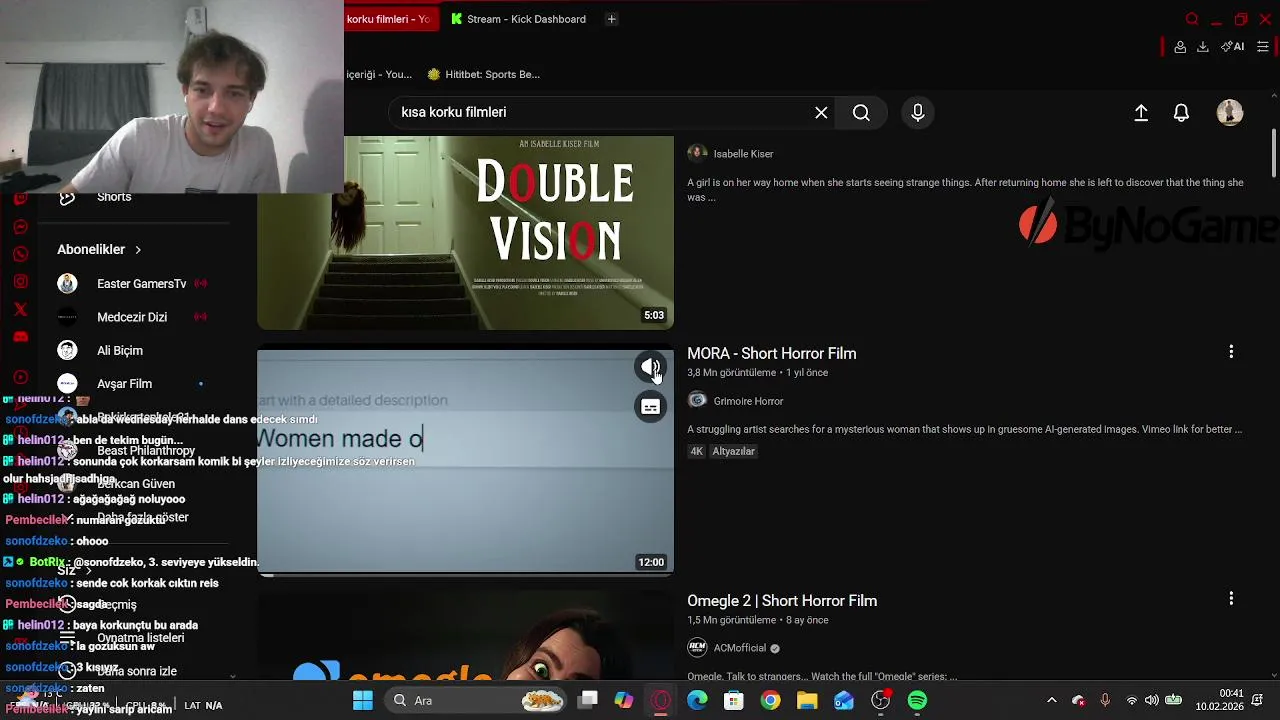The image size is (1280, 720).
Task: Open the YouTube create/upload icon
Action: coord(1141,113)
